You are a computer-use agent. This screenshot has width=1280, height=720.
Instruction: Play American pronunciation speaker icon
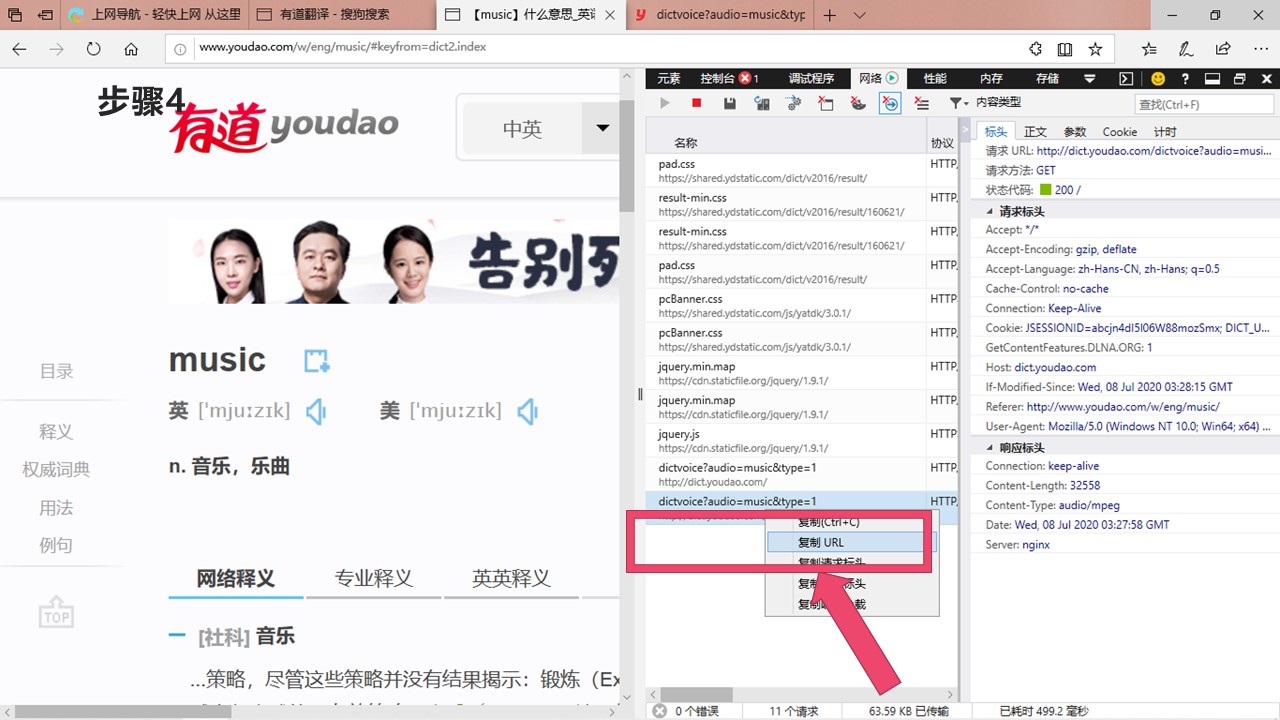tap(528, 411)
